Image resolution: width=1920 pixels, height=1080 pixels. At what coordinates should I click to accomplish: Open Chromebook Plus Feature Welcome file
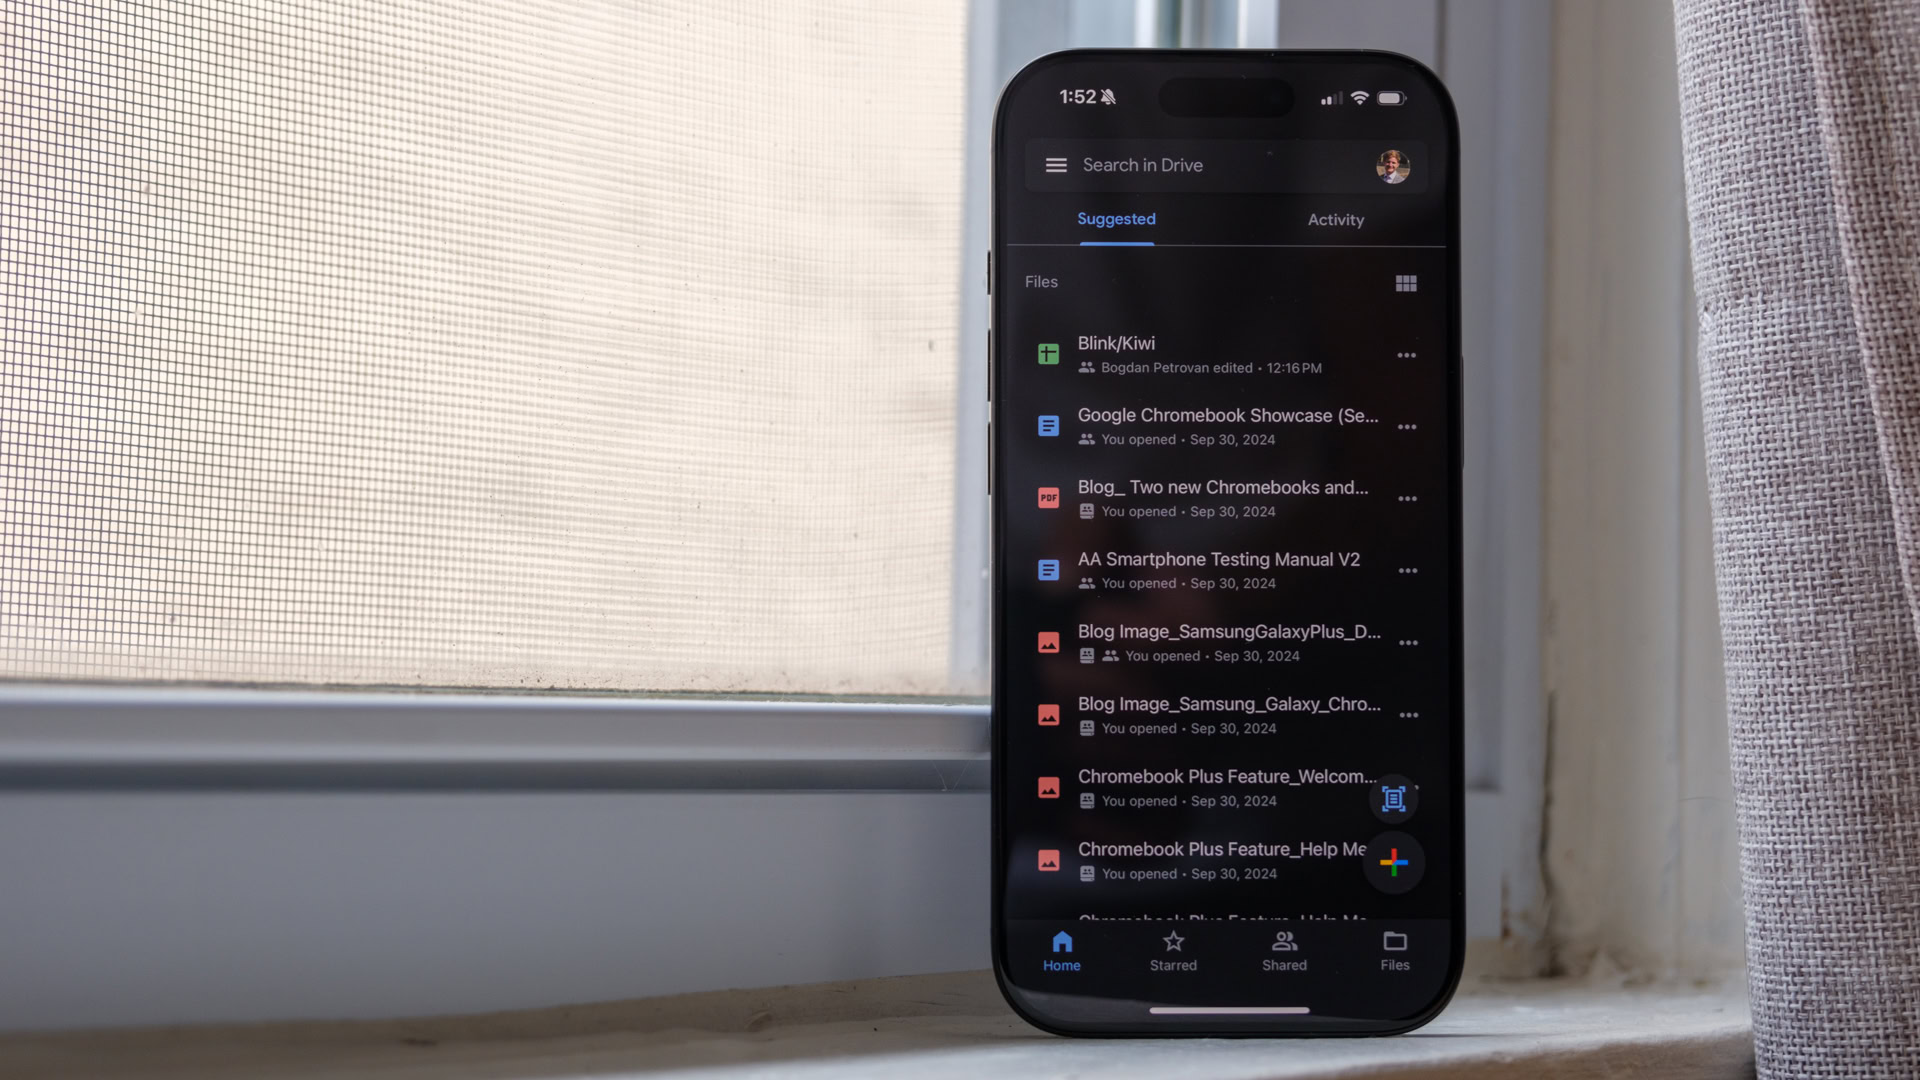(1225, 786)
